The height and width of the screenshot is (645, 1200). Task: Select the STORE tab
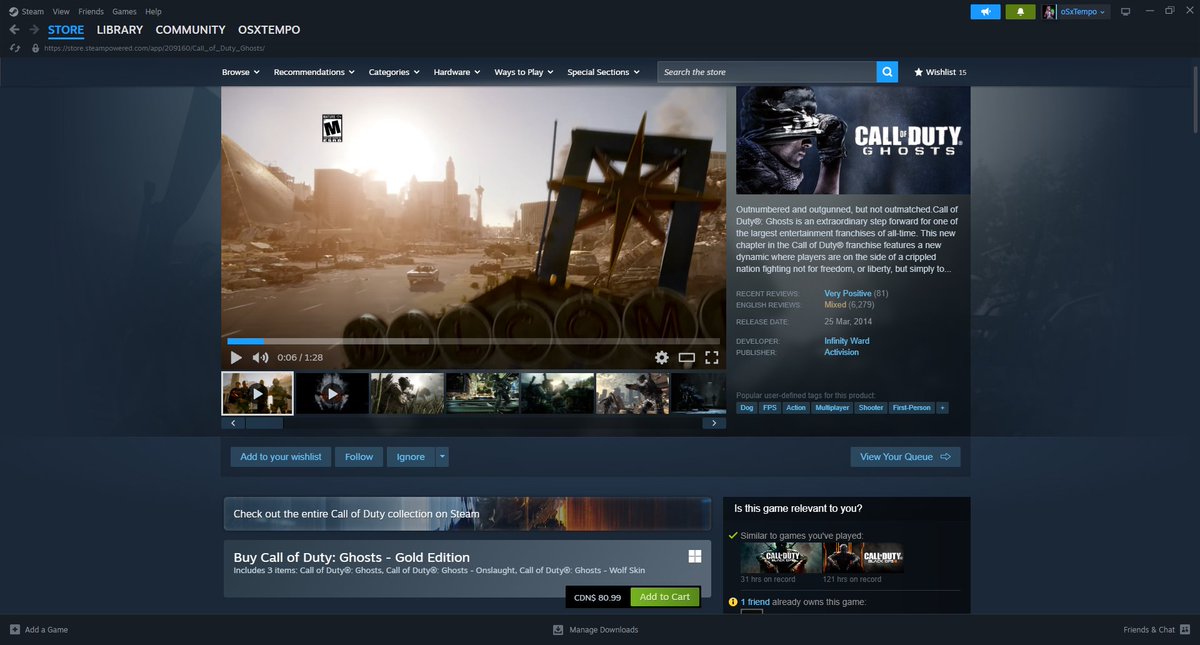[66, 30]
